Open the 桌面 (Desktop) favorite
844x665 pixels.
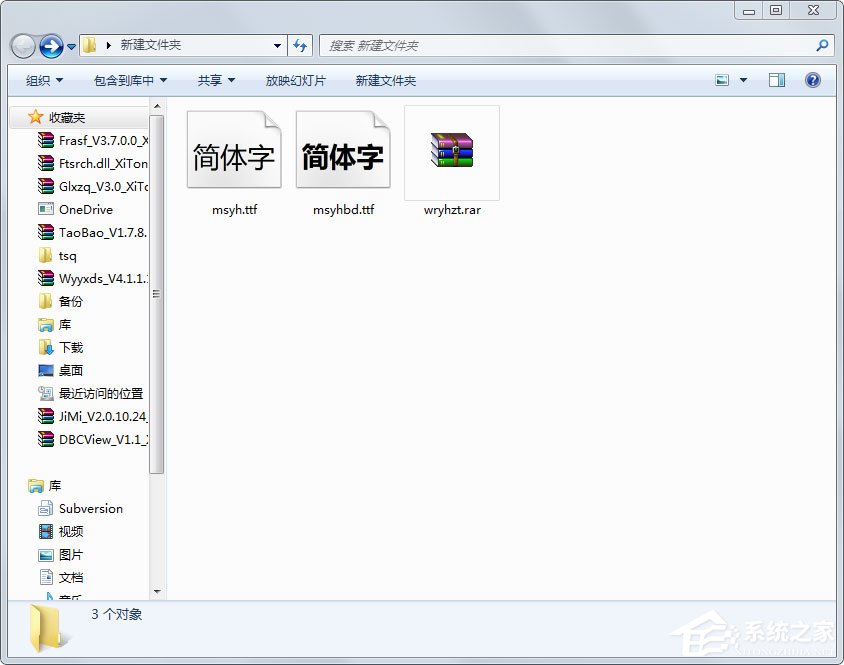pos(69,370)
